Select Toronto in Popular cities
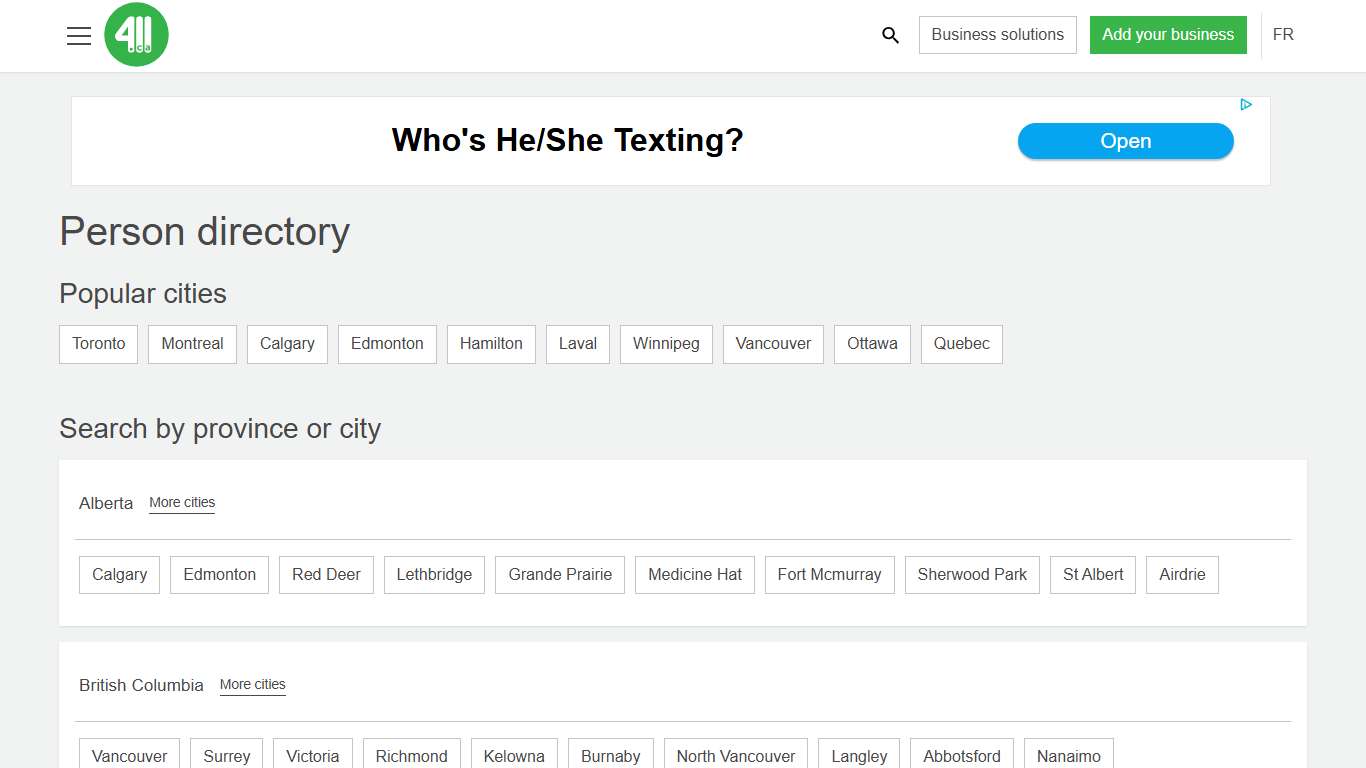Viewport: 1366px width, 768px height. tap(99, 344)
